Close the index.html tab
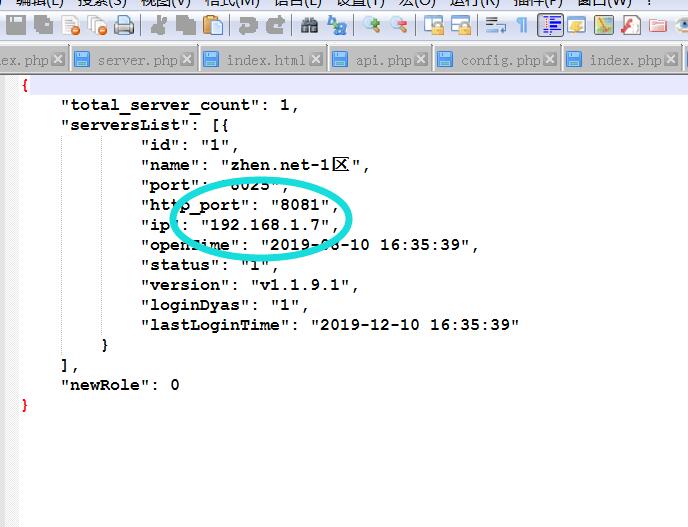 pos(316,60)
